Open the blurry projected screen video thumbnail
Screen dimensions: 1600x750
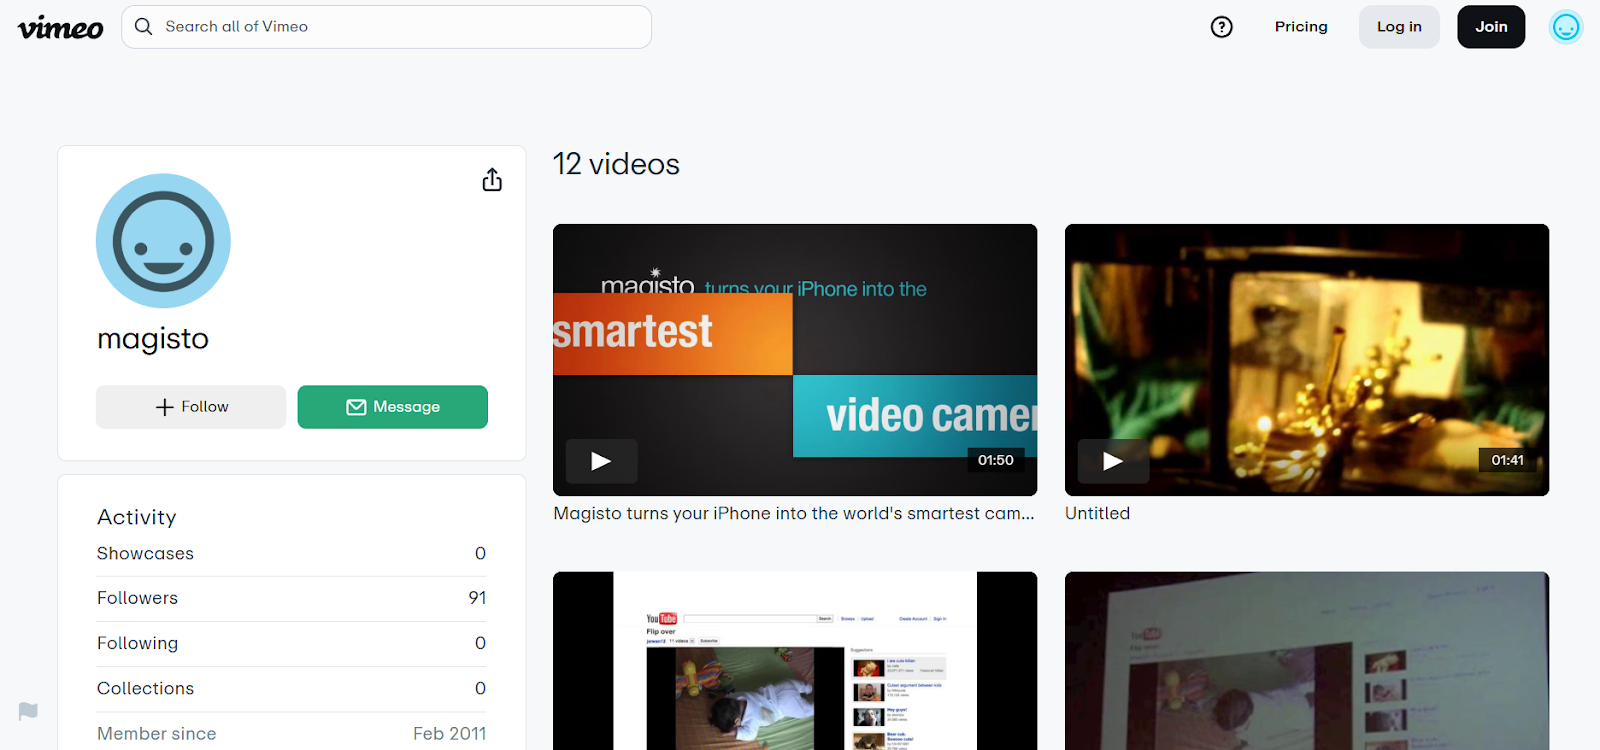coord(1307,661)
